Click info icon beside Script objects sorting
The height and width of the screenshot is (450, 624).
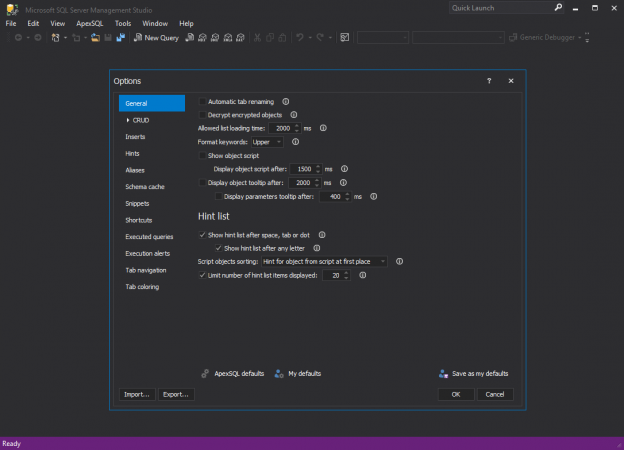(x=399, y=261)
